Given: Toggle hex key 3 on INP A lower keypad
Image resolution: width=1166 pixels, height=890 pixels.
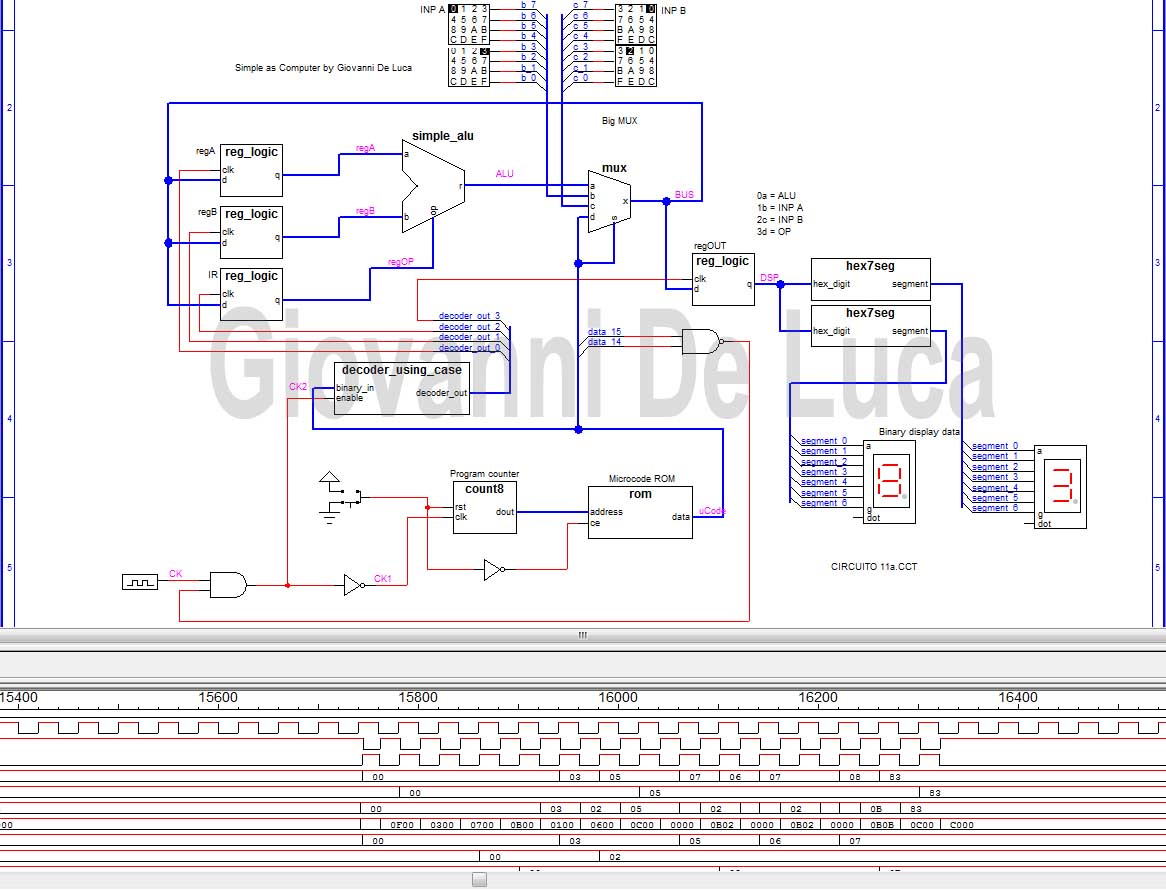Looking at the screenshot, I should click(484, 51).
